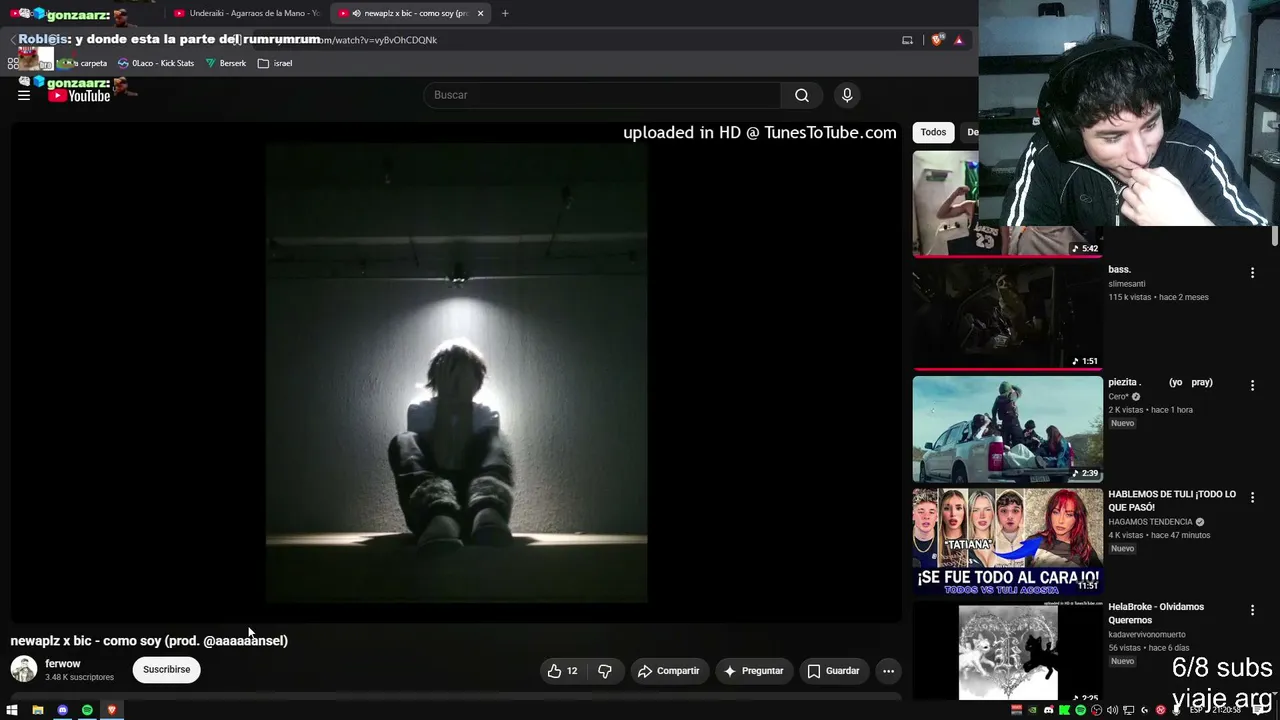Screen dimensions: 1280x720
Task: Open the bass. video thumbnail
Action: [x=1007, y=317]
